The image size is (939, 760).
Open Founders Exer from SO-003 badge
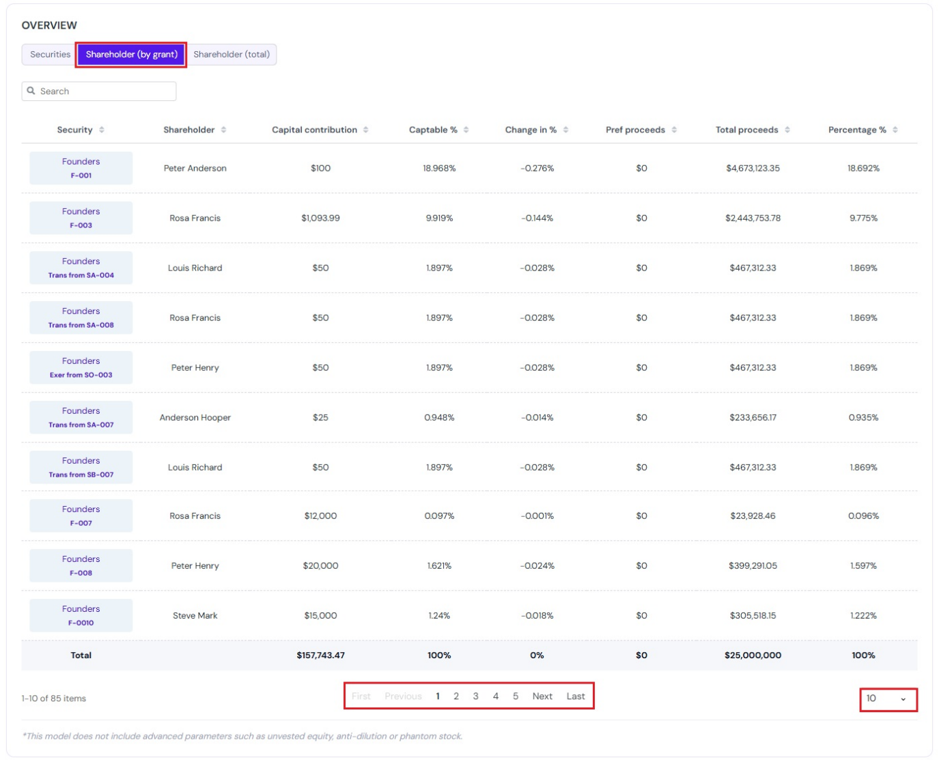click(81, 368)
